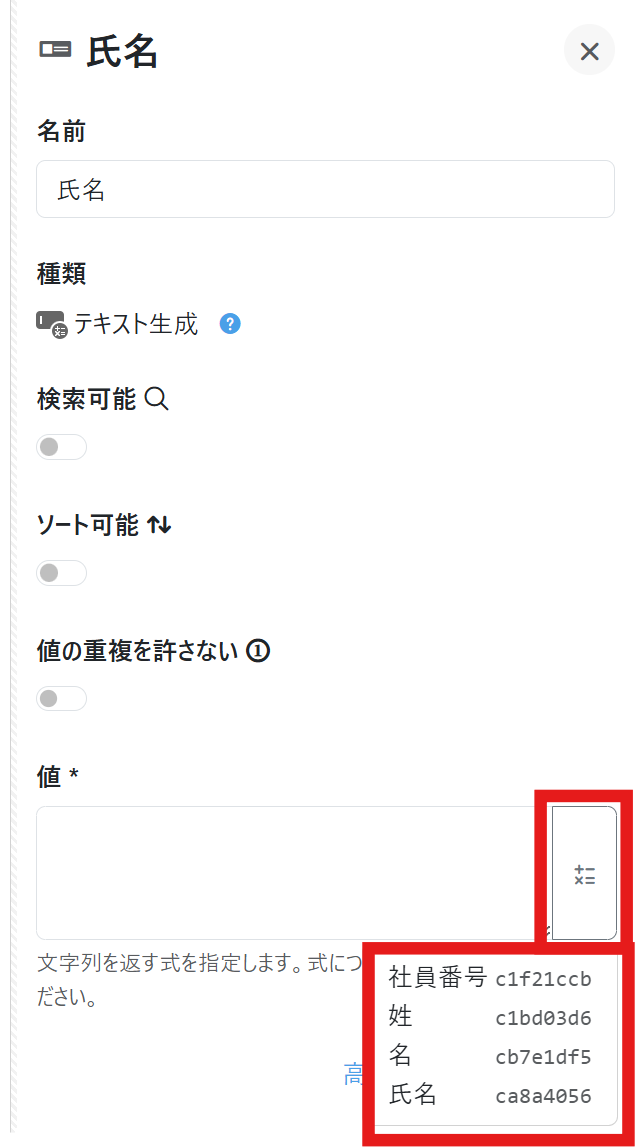Click the テキスト生成 field type icon
Screen dimensions: 636x1147
(51, 324)
